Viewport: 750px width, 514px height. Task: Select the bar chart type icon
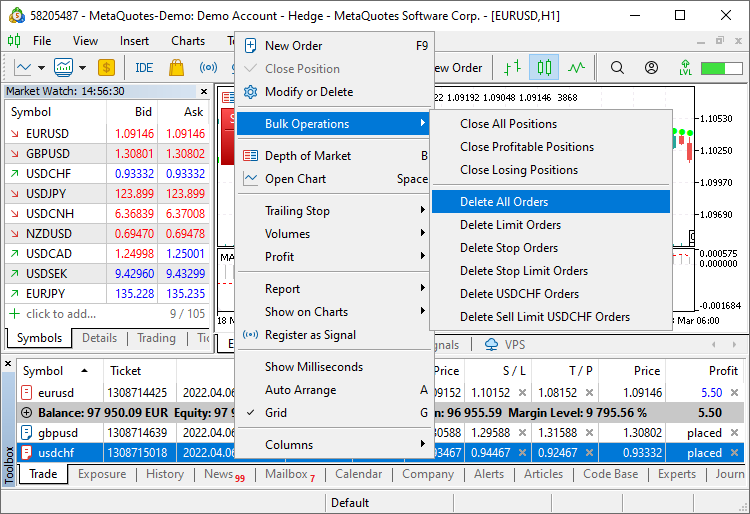coord(512,67)
